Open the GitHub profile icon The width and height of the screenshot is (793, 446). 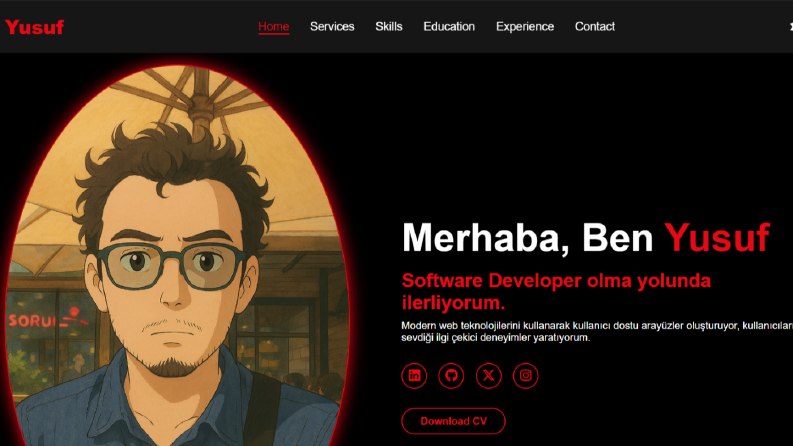tap(451, 376)
